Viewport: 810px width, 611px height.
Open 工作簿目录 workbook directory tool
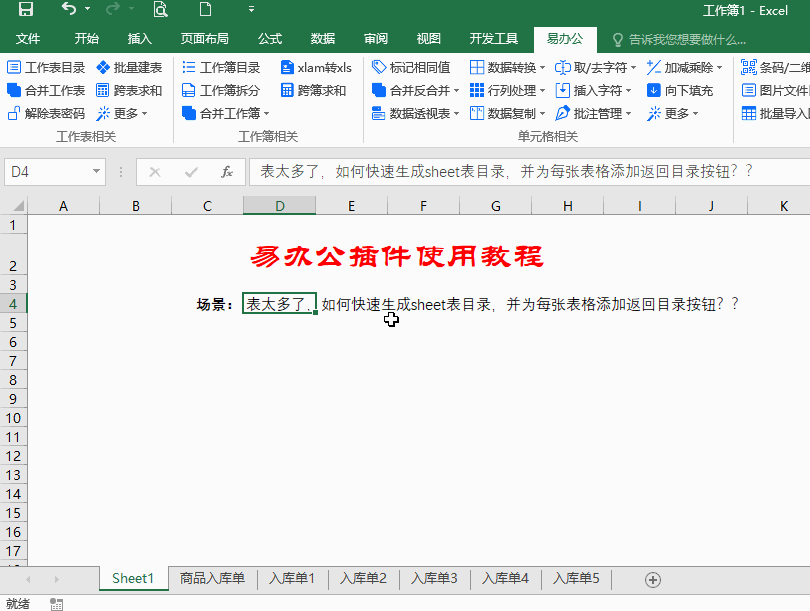221,68
